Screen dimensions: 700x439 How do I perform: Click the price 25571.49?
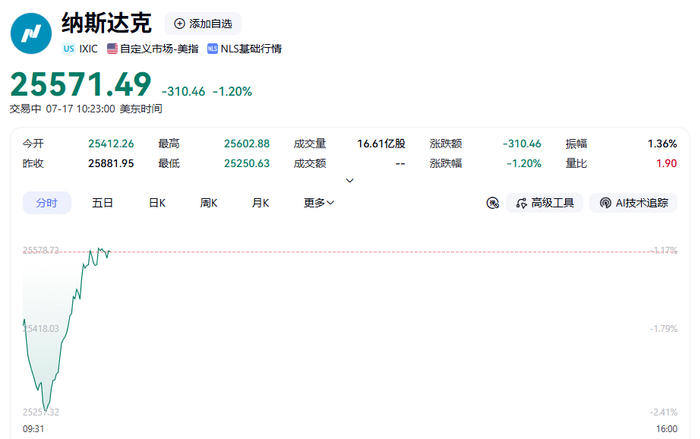[81, 84]
